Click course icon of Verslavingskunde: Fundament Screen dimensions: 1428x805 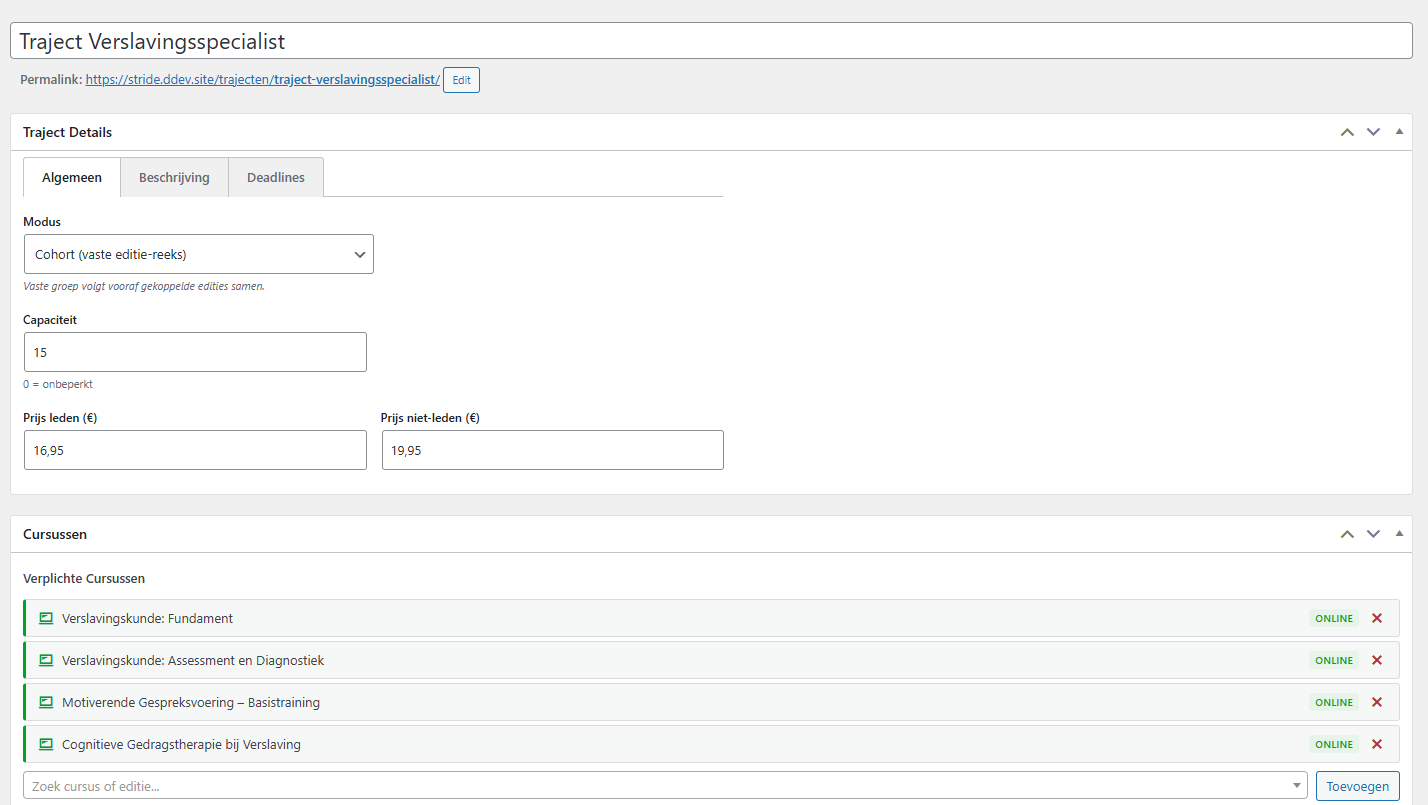point(45,618)
